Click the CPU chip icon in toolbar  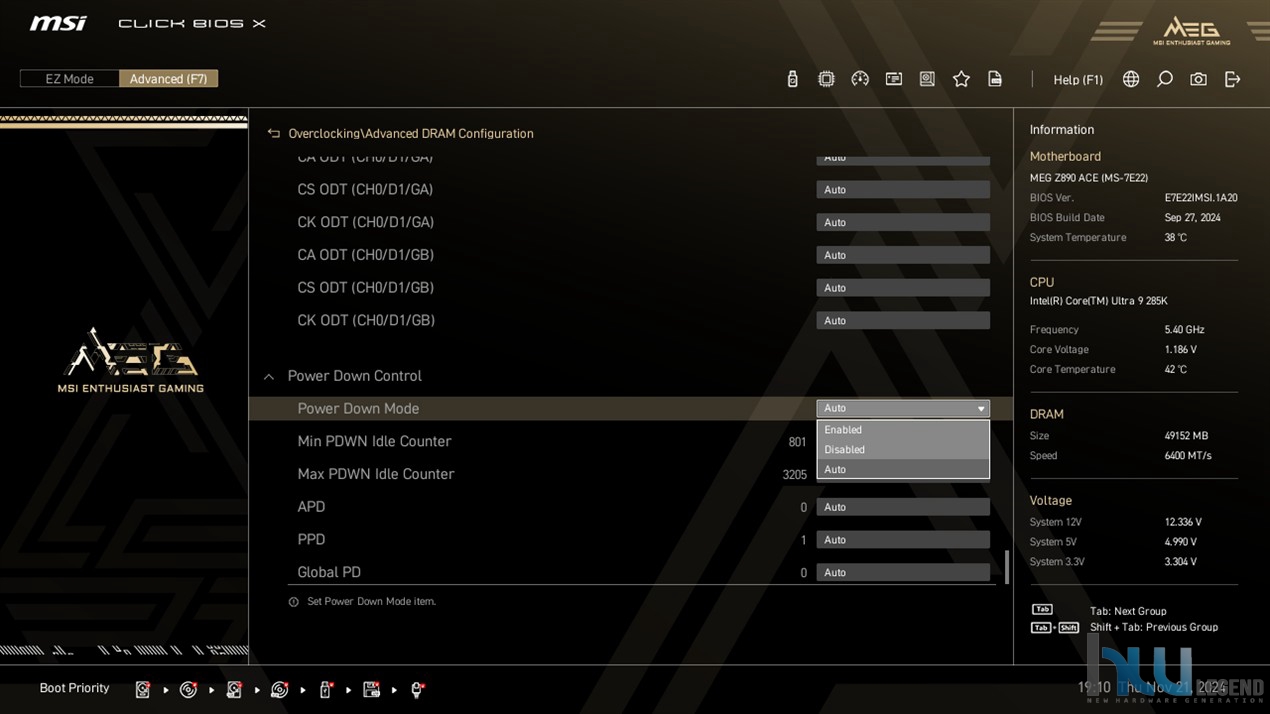(826, 79)
